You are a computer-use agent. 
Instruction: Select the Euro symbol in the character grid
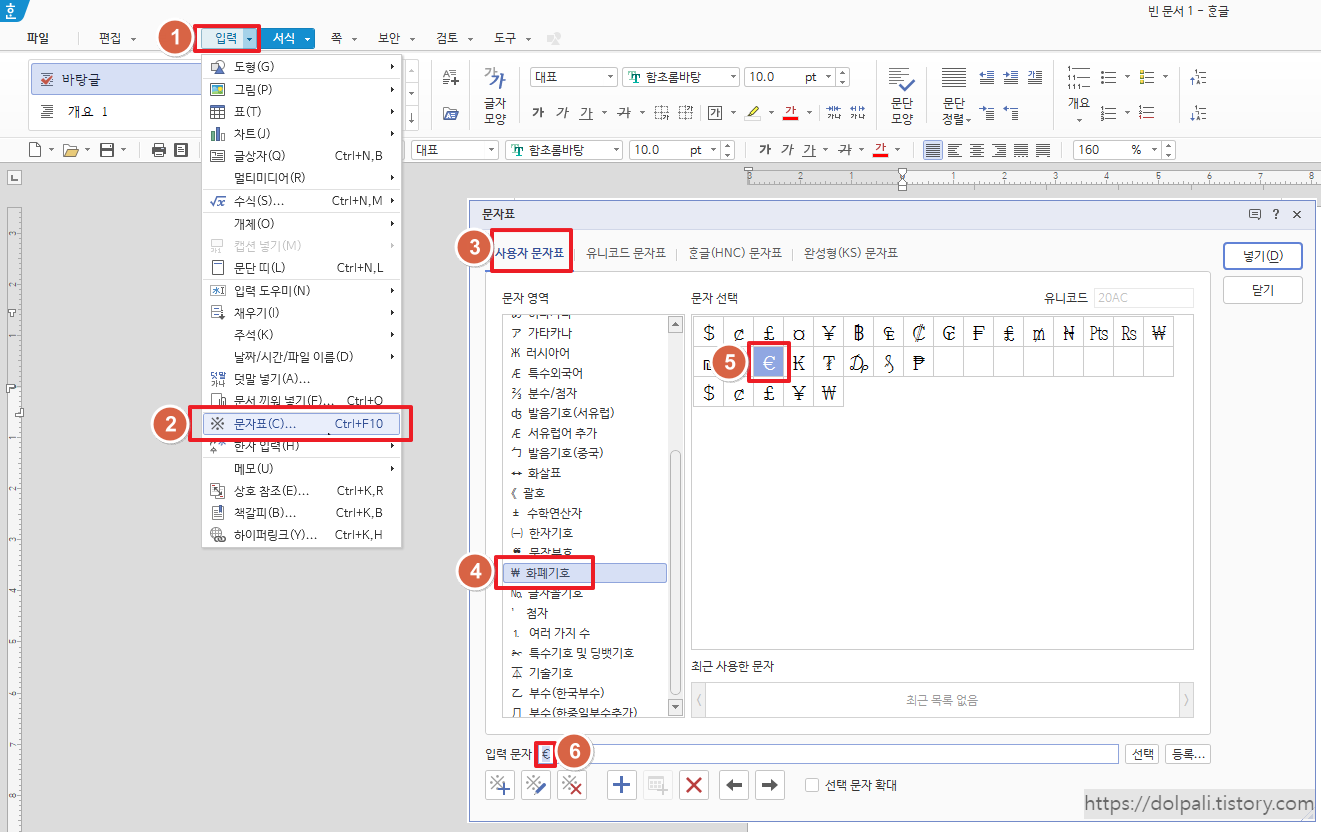pos(768,362)
